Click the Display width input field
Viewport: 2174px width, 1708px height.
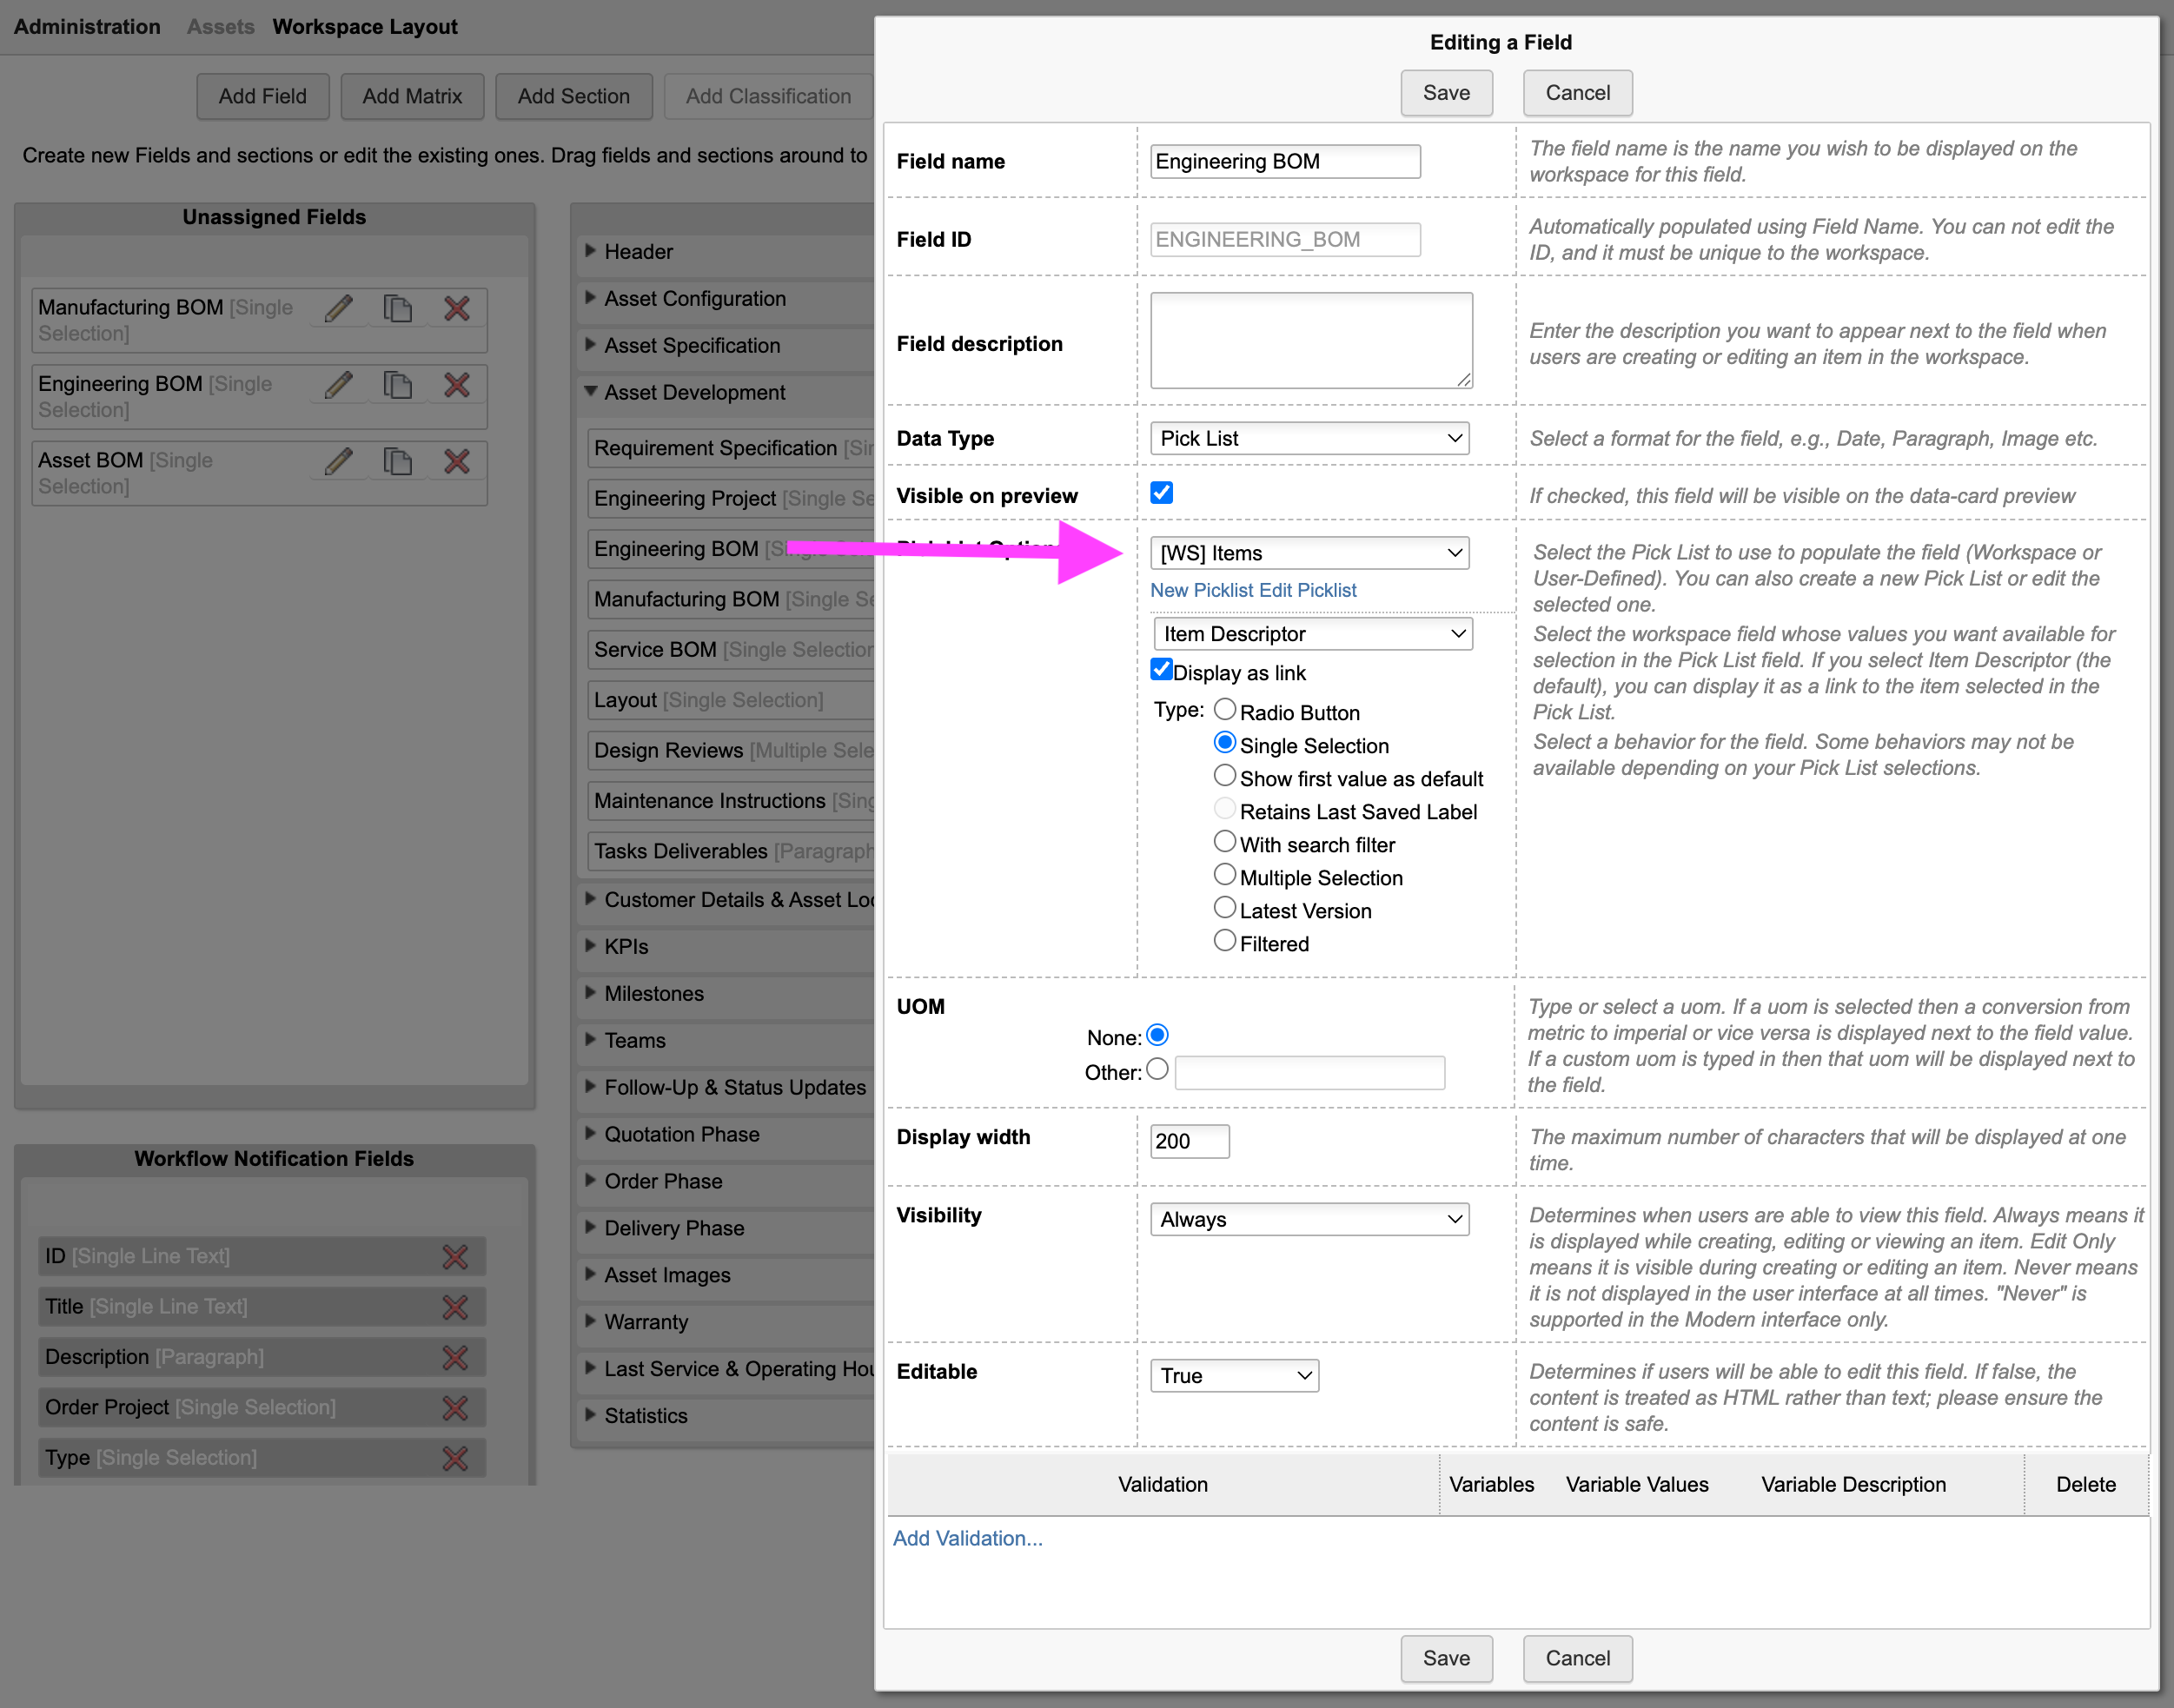point(1189,1141)
